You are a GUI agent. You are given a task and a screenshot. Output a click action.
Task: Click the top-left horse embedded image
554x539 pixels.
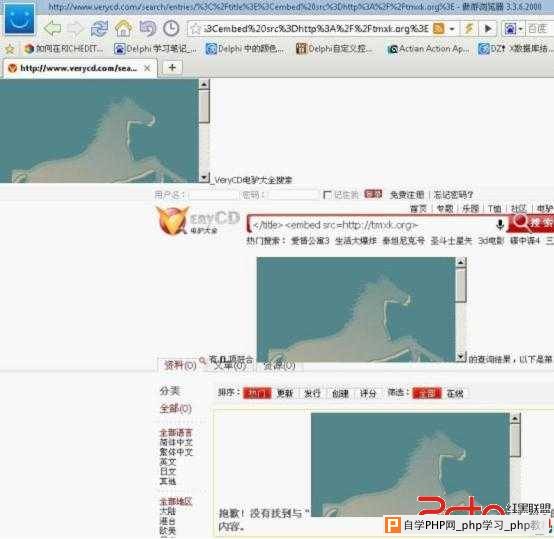click(99, 131)
